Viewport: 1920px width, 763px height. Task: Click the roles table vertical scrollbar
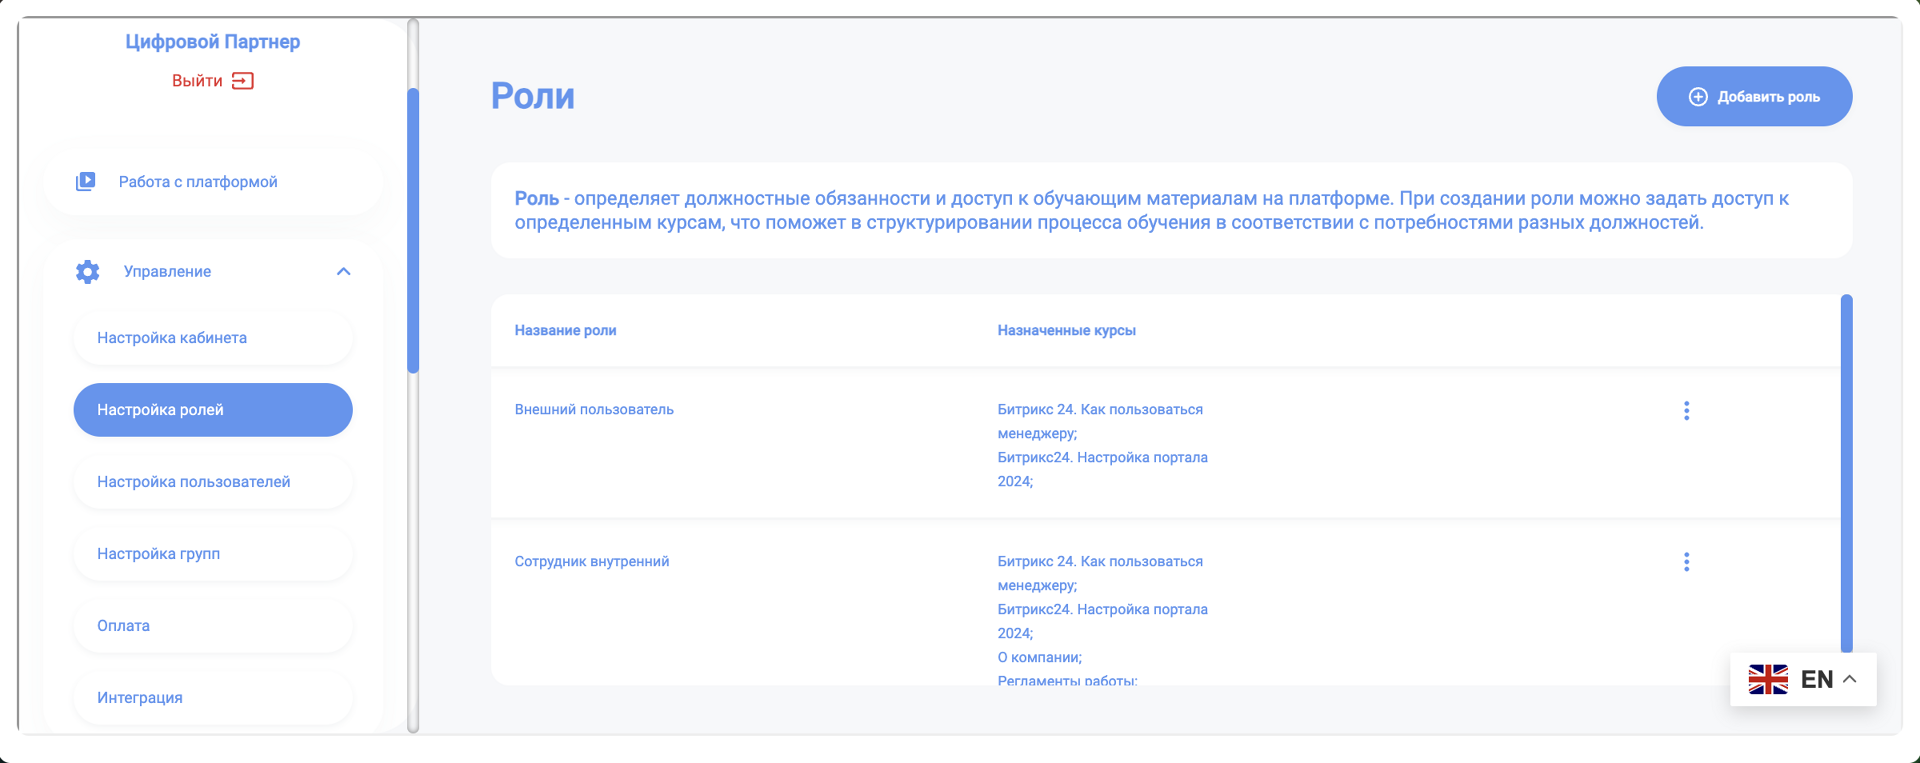click(x=1846, y=472)
